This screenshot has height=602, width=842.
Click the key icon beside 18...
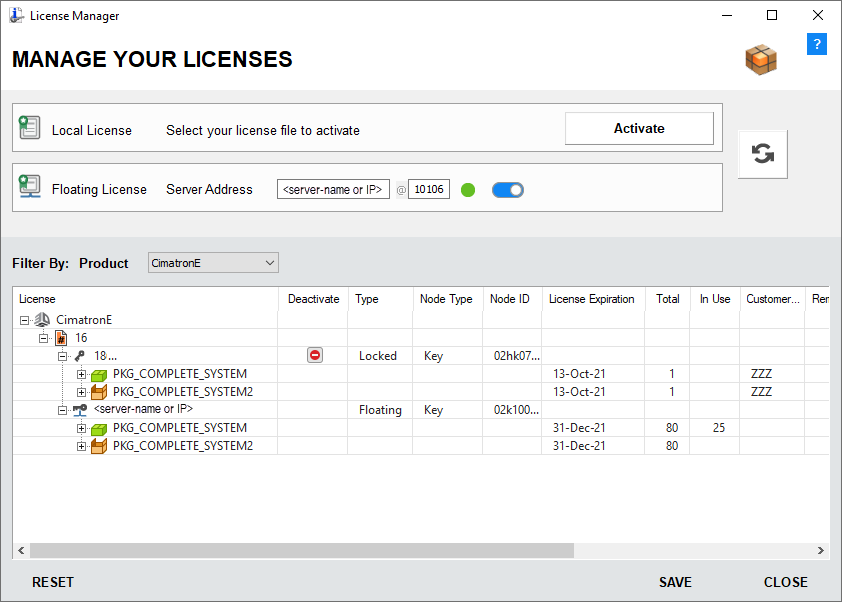click(79, 356)
